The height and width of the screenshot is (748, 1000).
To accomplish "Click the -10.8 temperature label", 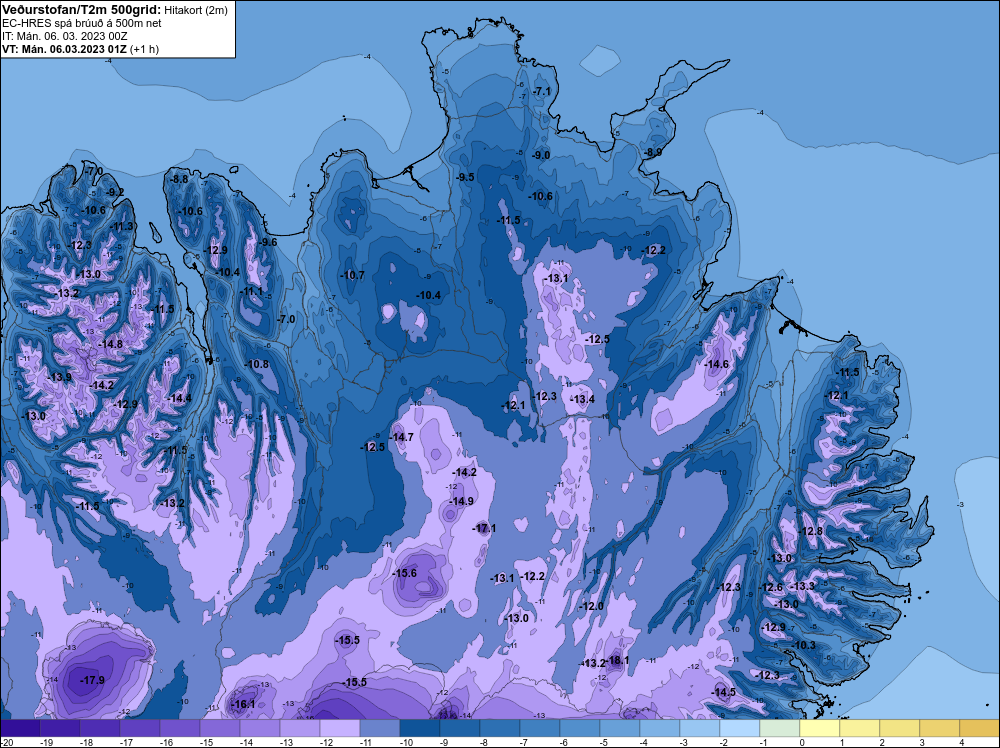I will (257, 364).
